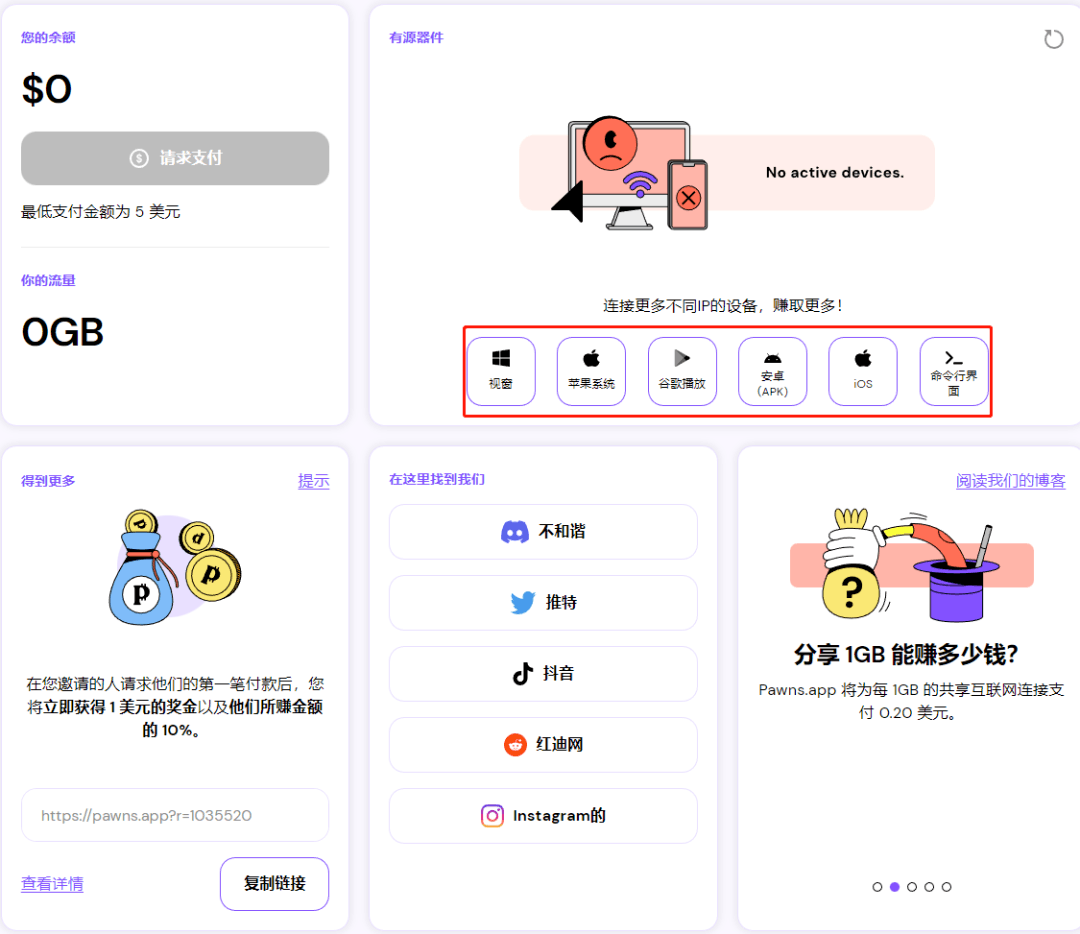Refresh the active devices list

click(x=1053, y=39)
